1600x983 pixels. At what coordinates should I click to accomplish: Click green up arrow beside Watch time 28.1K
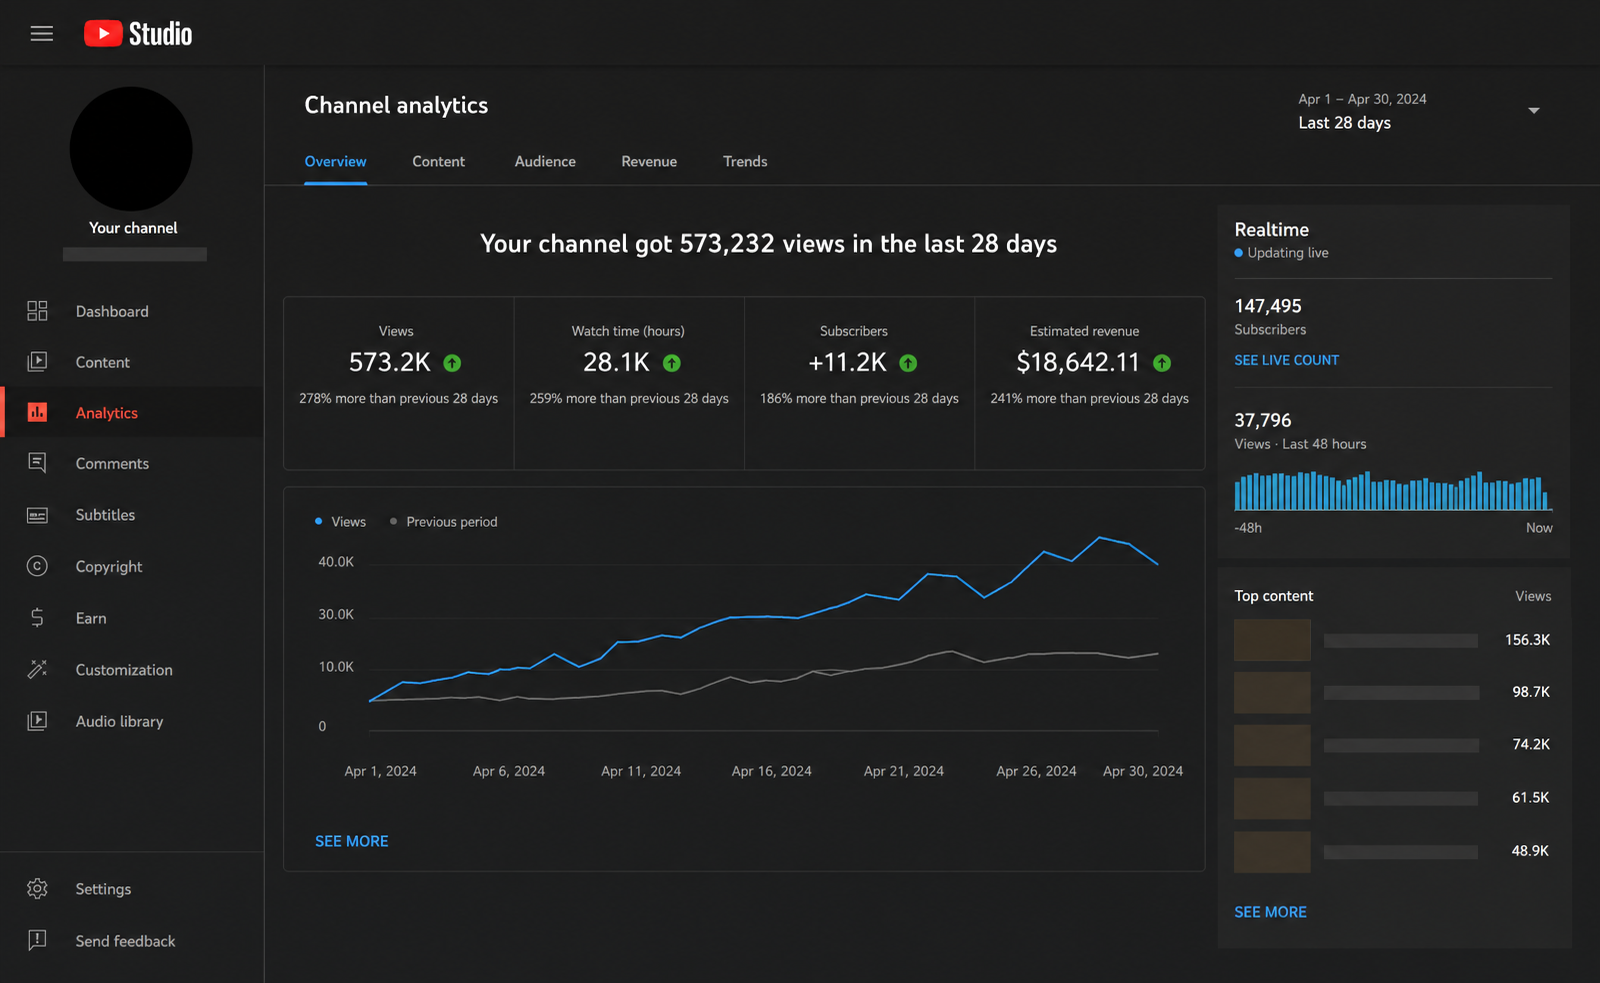pos(672,363)
